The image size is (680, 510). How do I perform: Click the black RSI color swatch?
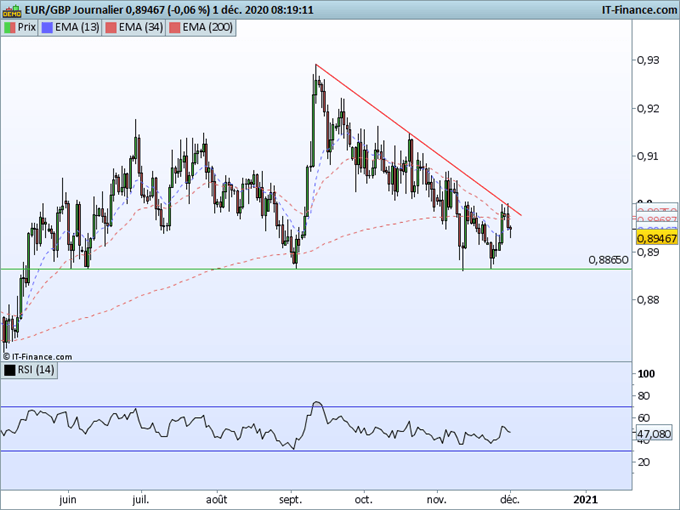coord(10,370)
